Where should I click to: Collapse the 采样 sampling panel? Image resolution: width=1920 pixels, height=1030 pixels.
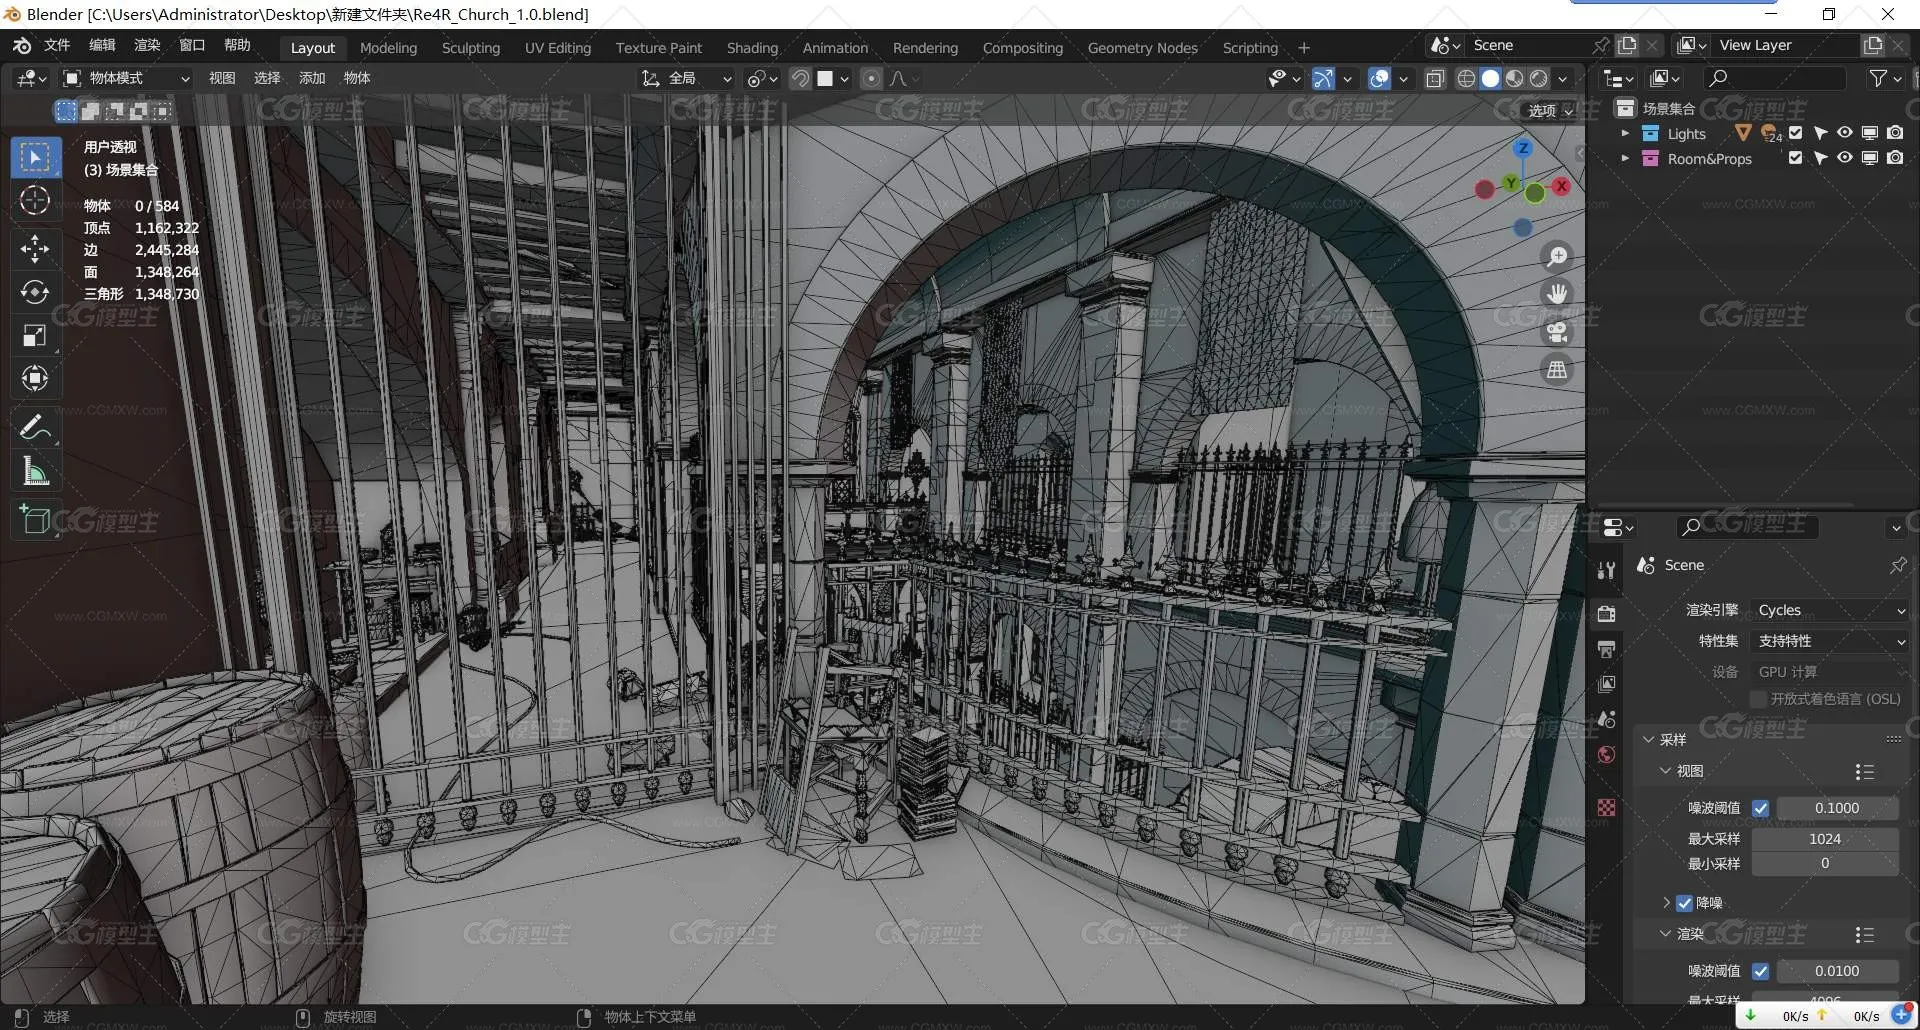click(1648, 740)
